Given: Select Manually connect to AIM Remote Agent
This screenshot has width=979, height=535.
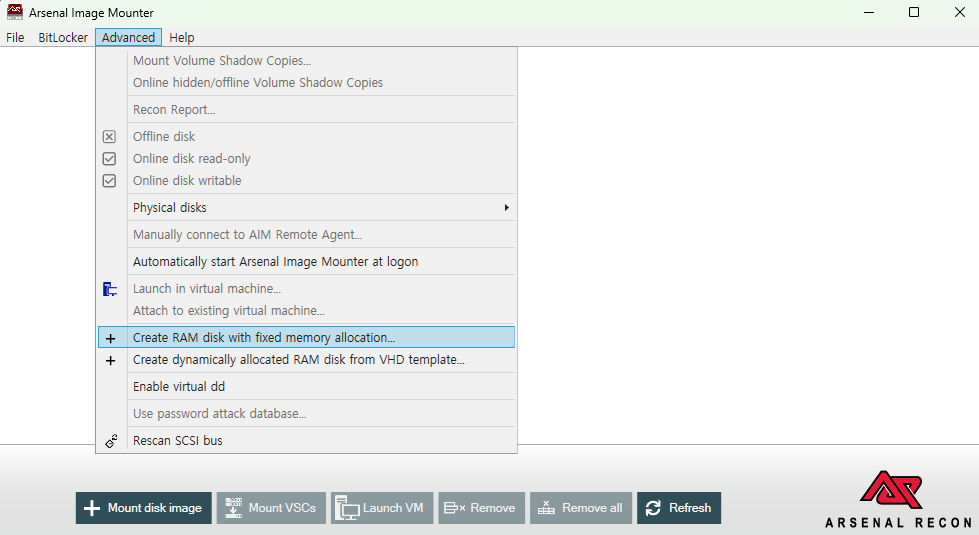Looking at the screenshot, I should point(307,235).
